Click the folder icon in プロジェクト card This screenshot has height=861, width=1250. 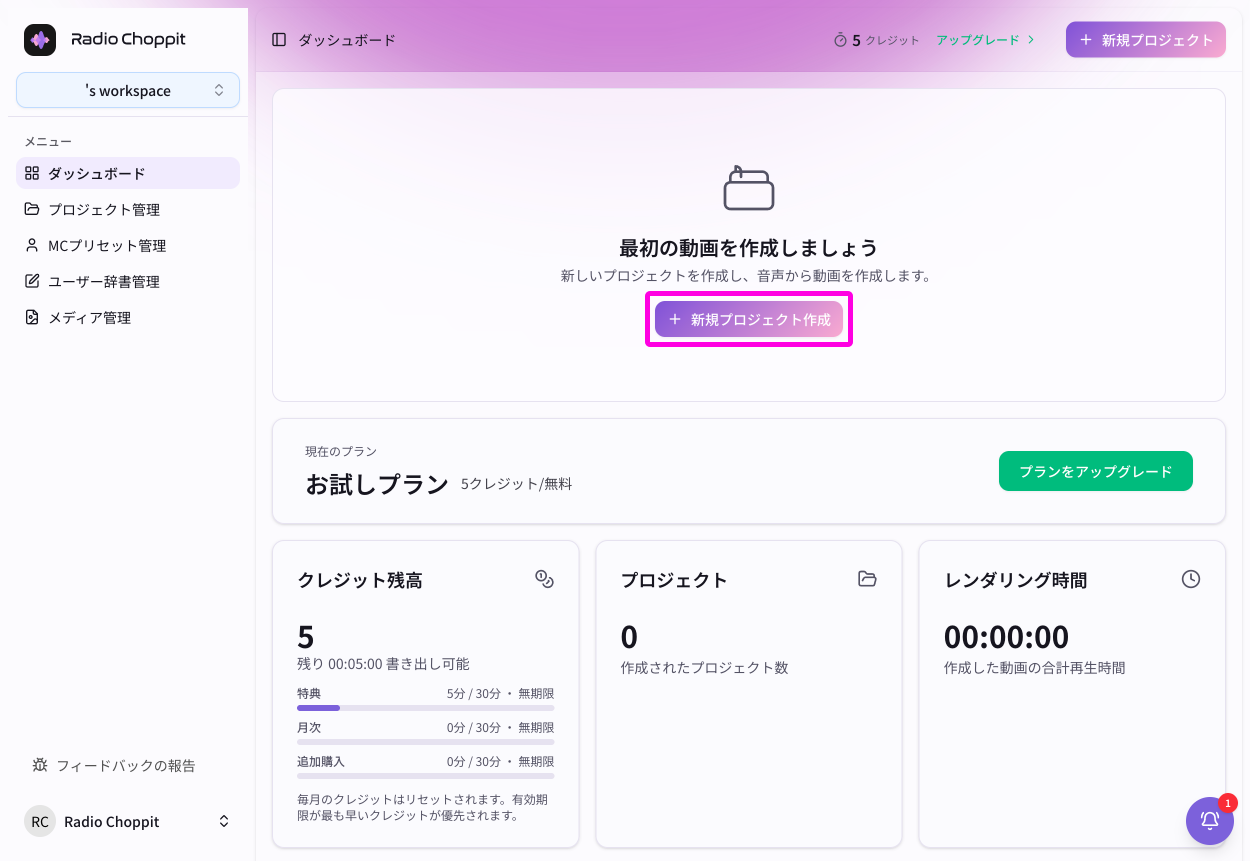867,579
